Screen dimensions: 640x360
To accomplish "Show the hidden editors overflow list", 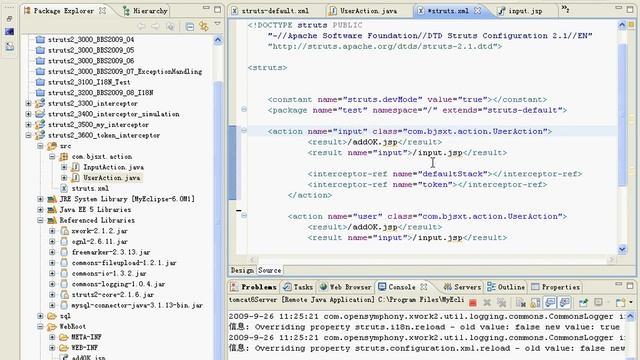I will [x=565, y=9].
